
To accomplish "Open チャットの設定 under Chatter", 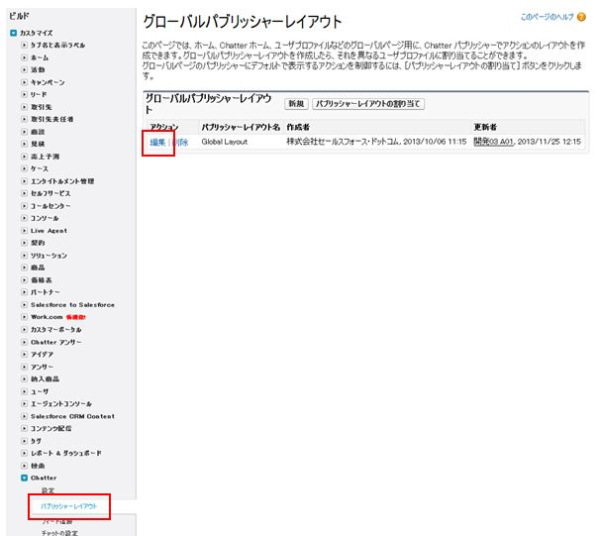I will [x=60, y=533].
